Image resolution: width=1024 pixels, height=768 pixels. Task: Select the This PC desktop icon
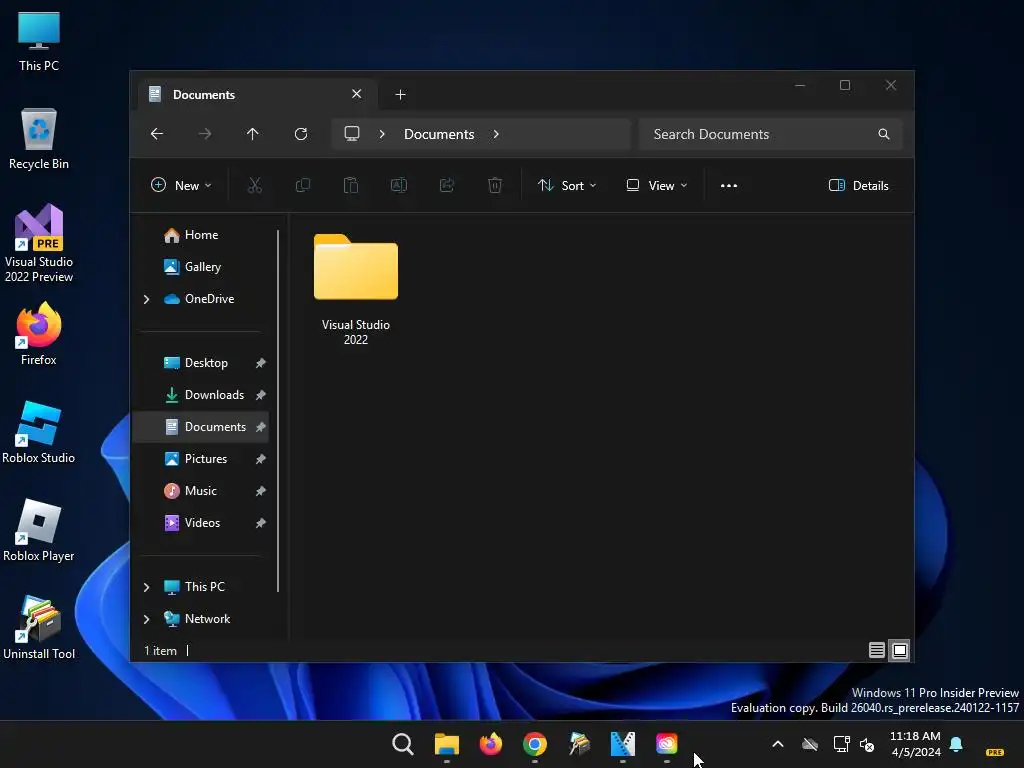point(39,41)
